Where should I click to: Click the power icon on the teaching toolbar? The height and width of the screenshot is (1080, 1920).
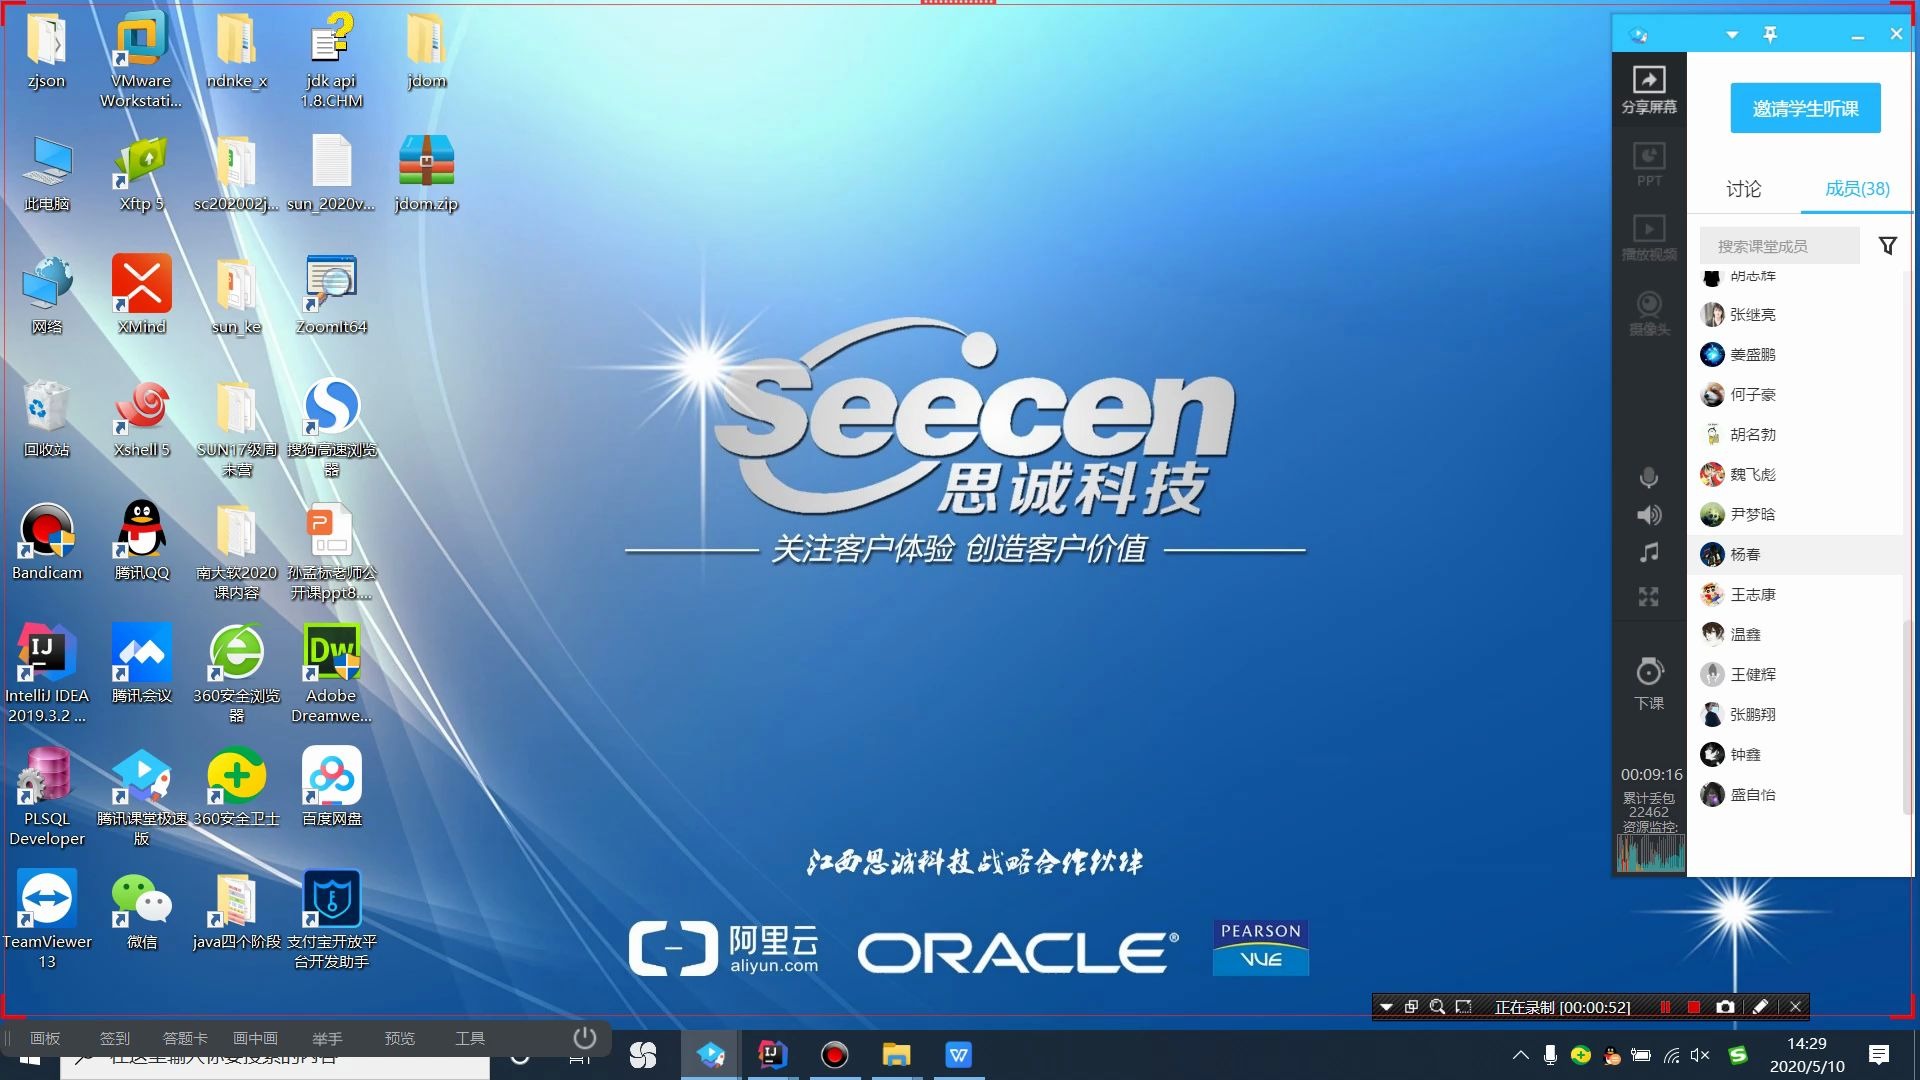click(x=585, y=1037)
